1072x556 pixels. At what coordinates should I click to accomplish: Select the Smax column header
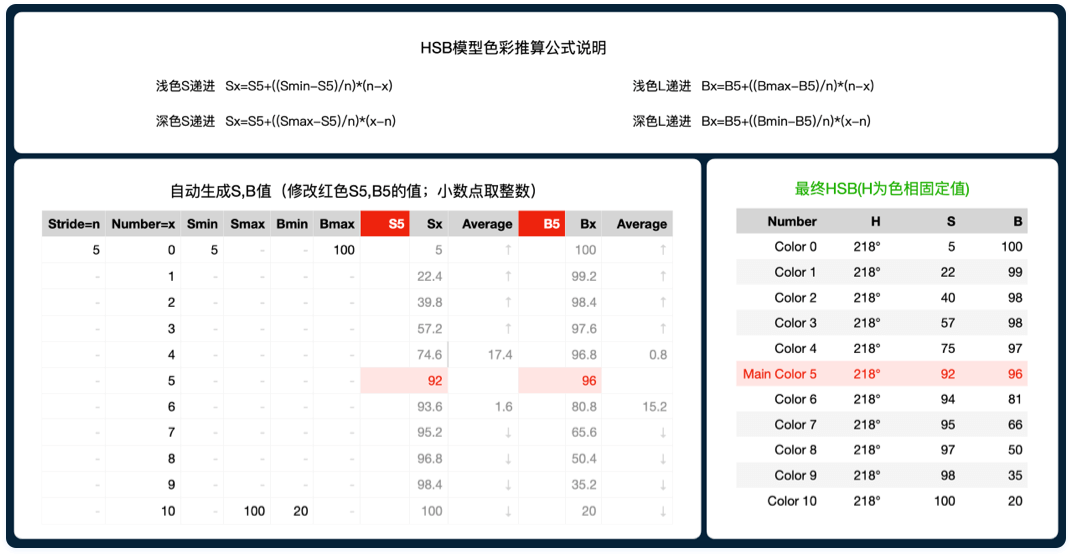click(x=247, y=224)
